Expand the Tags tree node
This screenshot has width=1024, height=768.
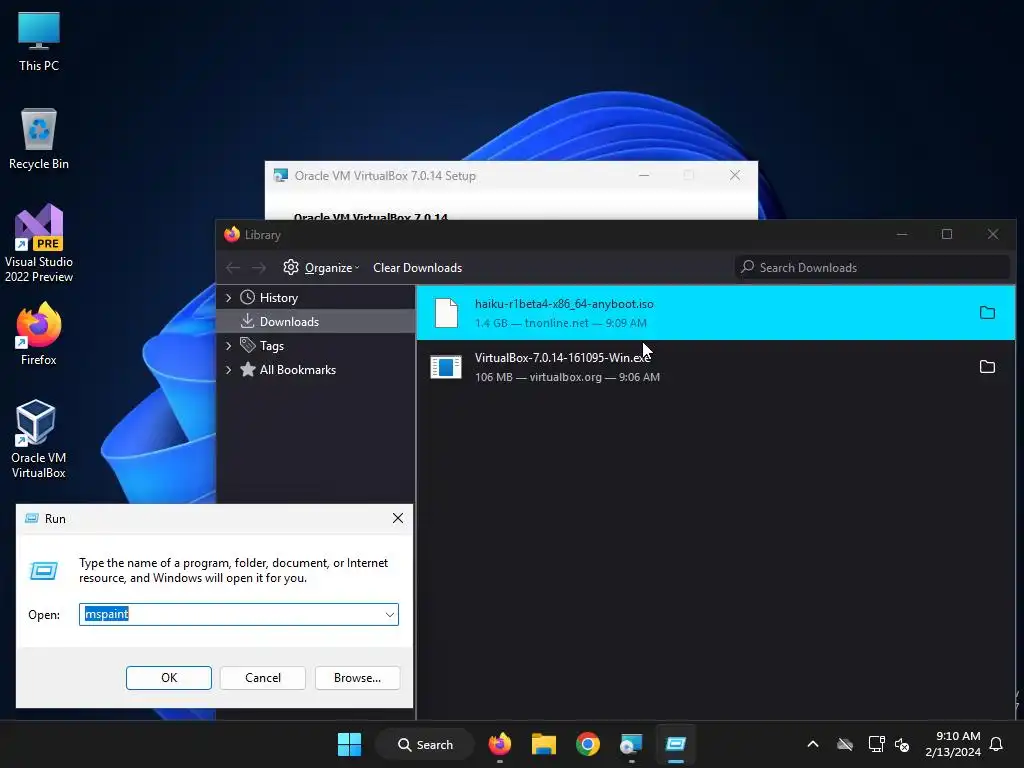[x=229, y=346]
